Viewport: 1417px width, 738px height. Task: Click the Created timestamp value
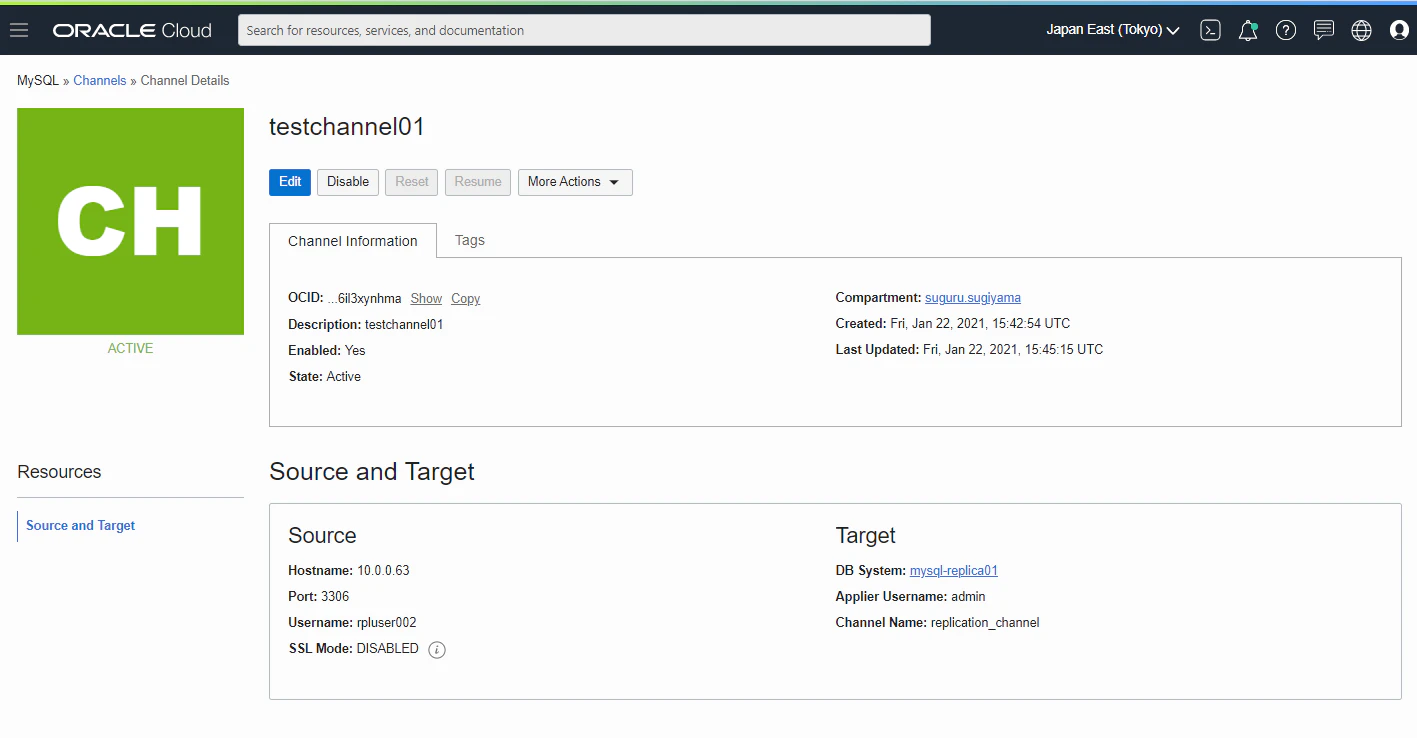point(980,323)
